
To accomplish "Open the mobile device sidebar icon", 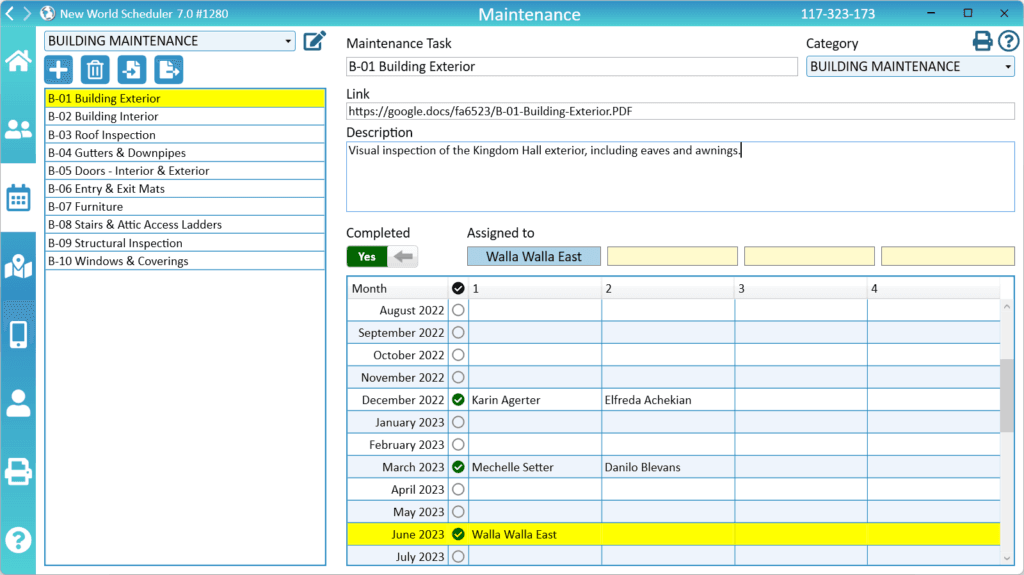I will tap(18, 335).
